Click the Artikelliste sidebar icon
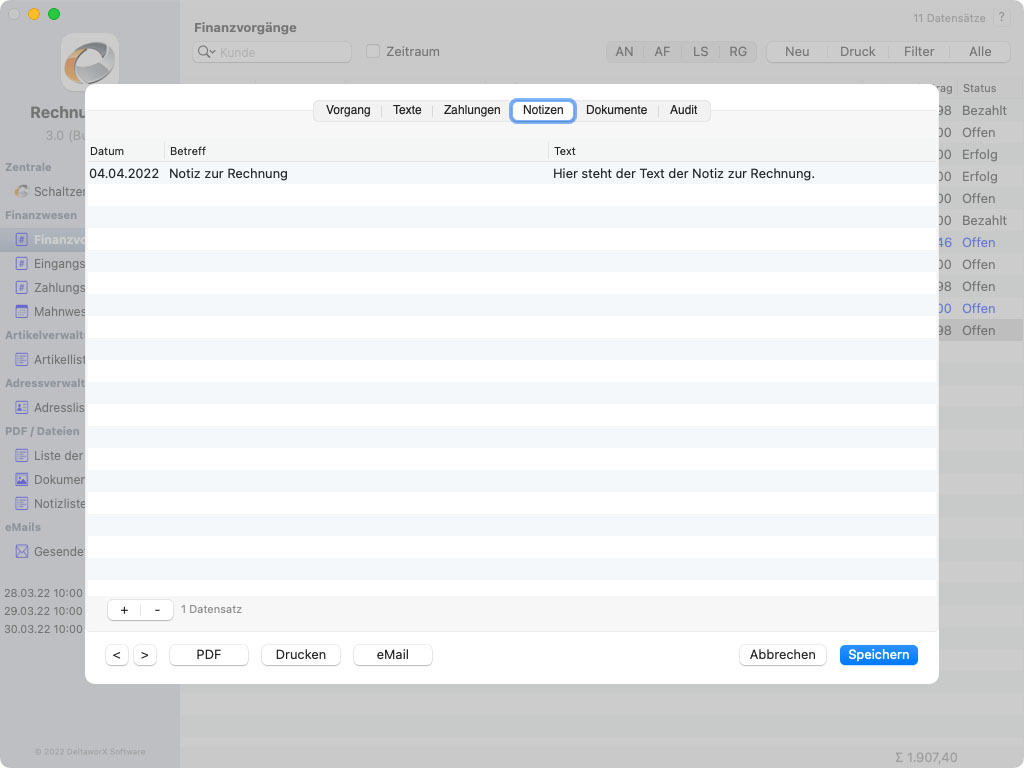Screen dimensions: 1024x768 tap(22, 359)
